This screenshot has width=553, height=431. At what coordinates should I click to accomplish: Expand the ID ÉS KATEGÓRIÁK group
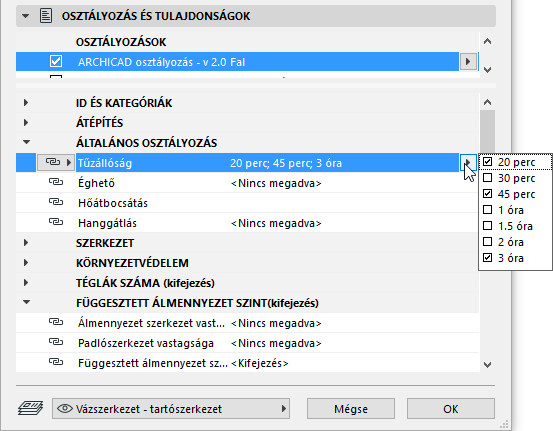click(x=26, y=103)
